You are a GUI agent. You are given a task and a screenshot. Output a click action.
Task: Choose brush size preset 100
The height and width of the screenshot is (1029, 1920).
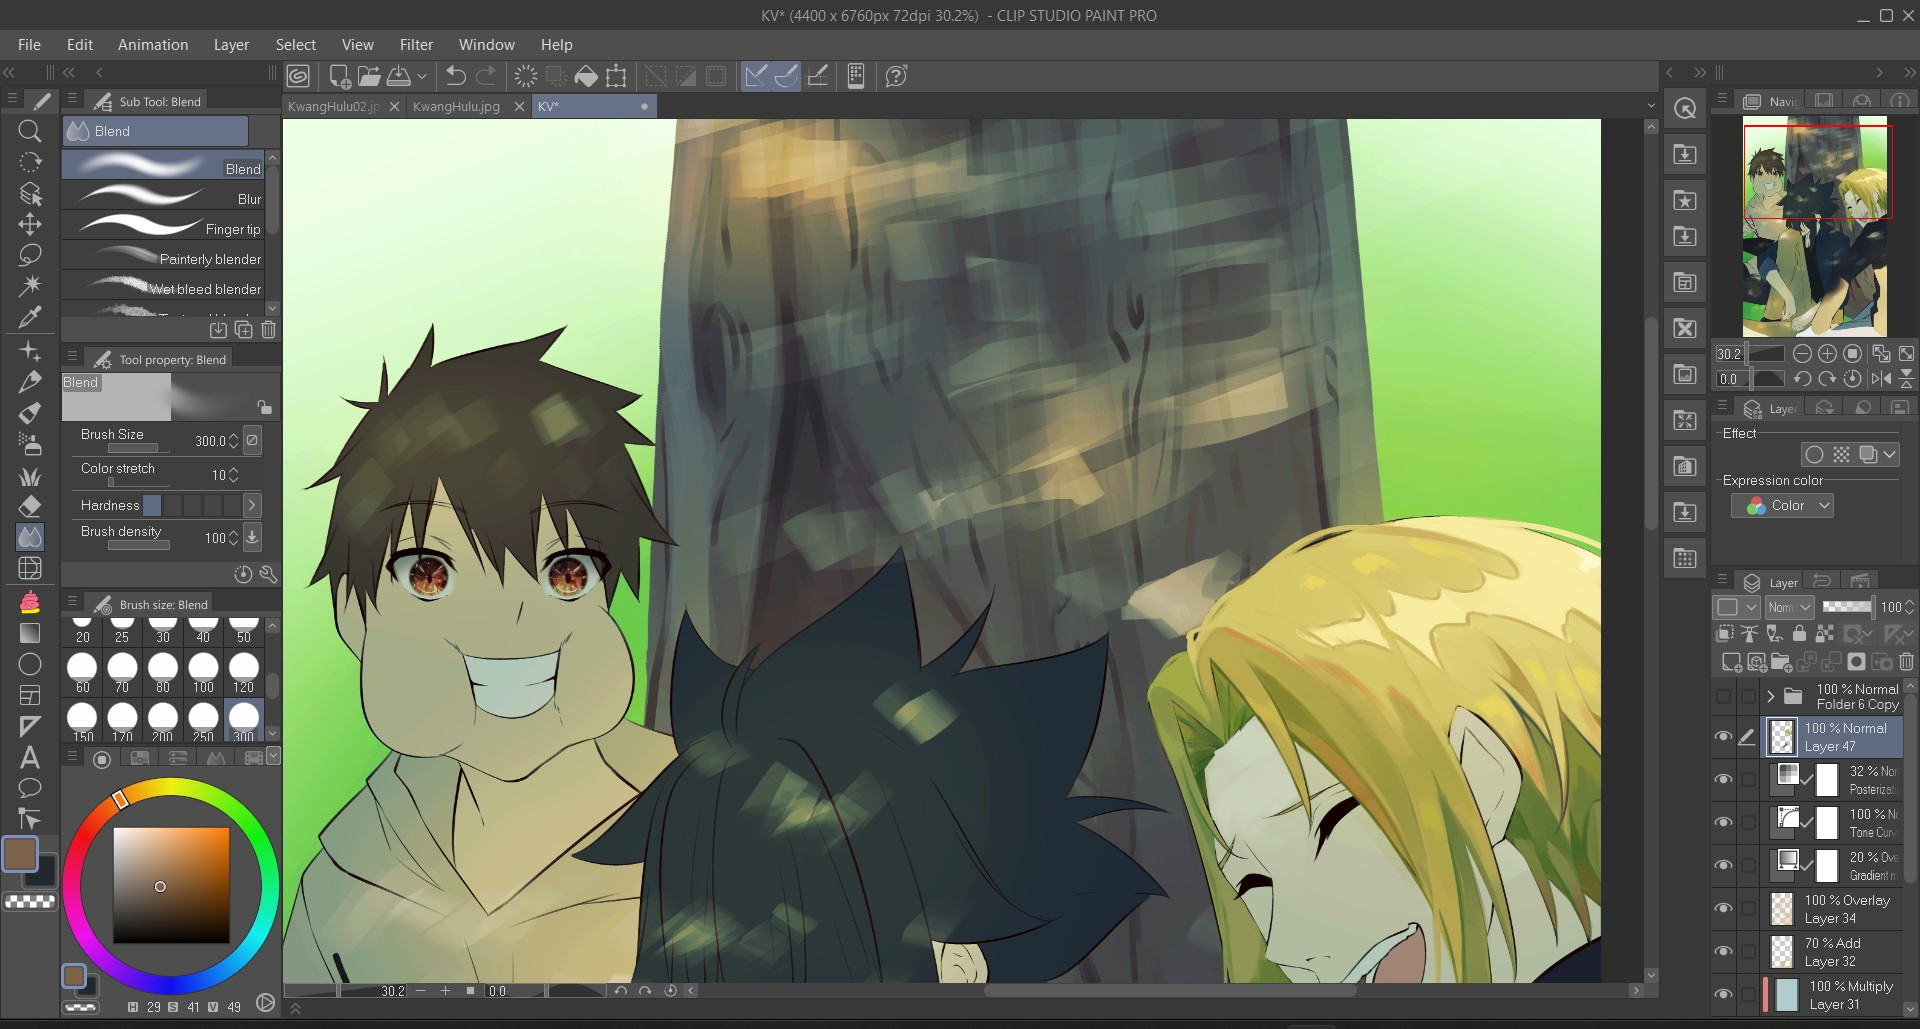pyautogui.click(x=203, y=672)
